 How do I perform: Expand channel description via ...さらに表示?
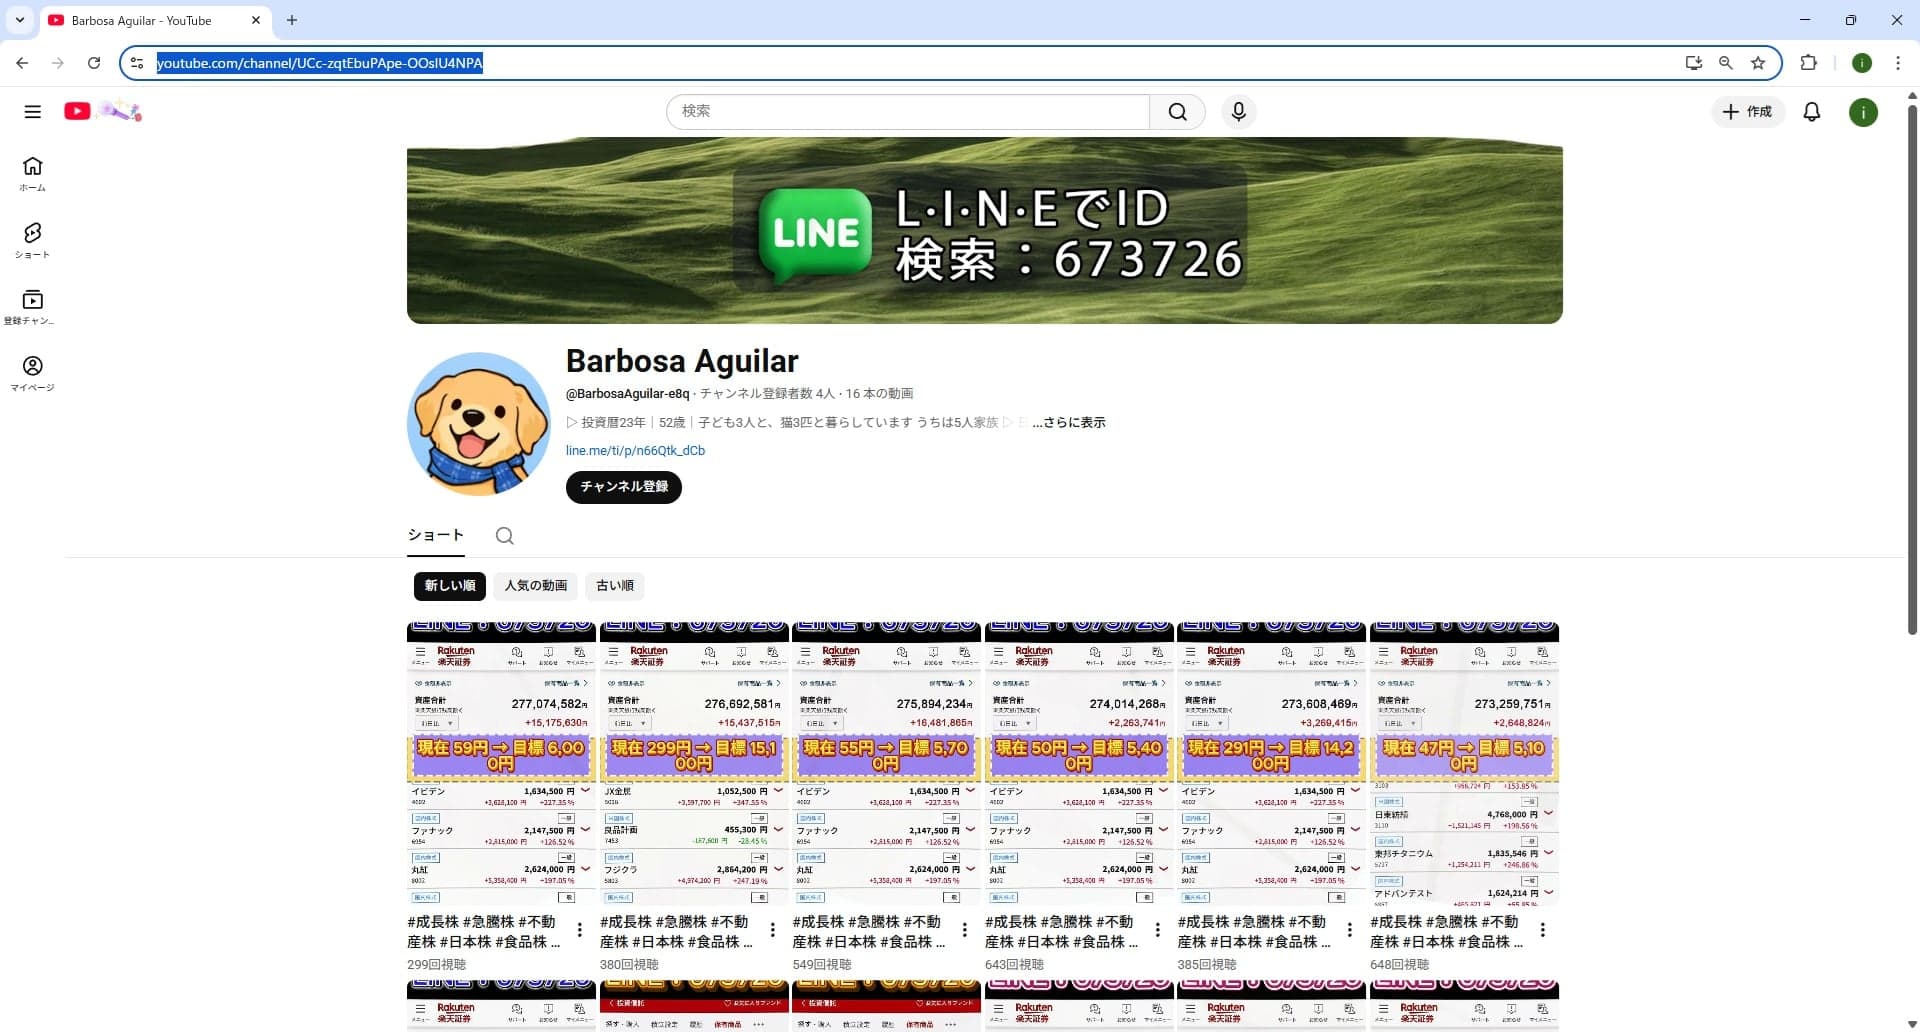pos(1069,423)
